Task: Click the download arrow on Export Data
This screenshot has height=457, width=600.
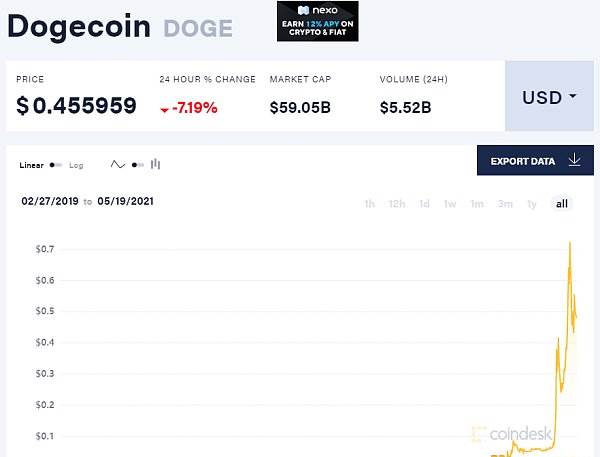Action: click(574, 160)
